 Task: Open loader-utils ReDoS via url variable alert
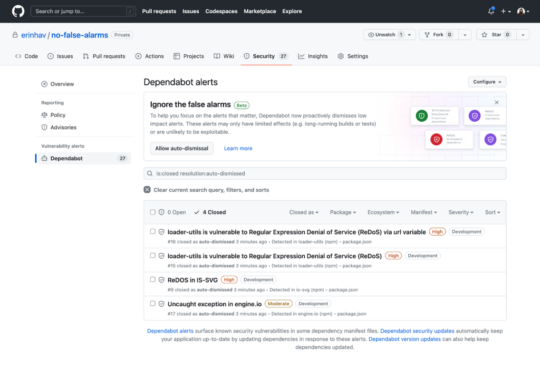297,232
